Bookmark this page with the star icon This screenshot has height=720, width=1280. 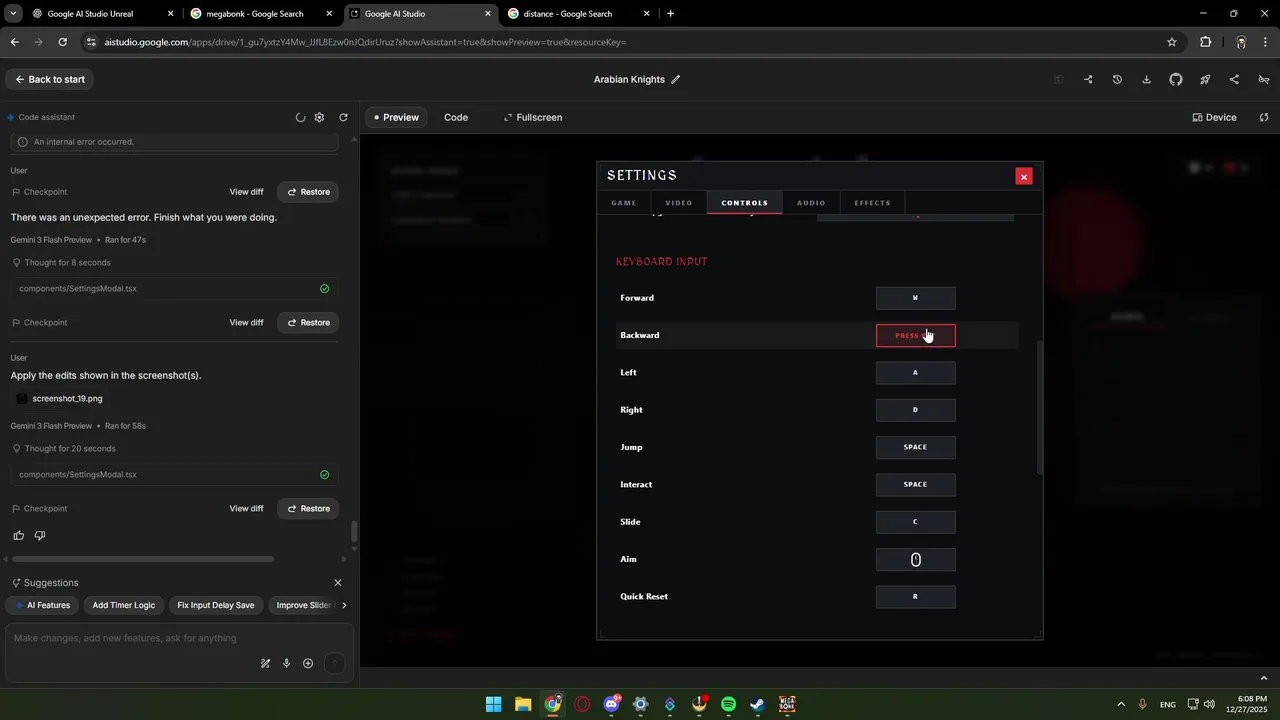(x=1172, y=42)
